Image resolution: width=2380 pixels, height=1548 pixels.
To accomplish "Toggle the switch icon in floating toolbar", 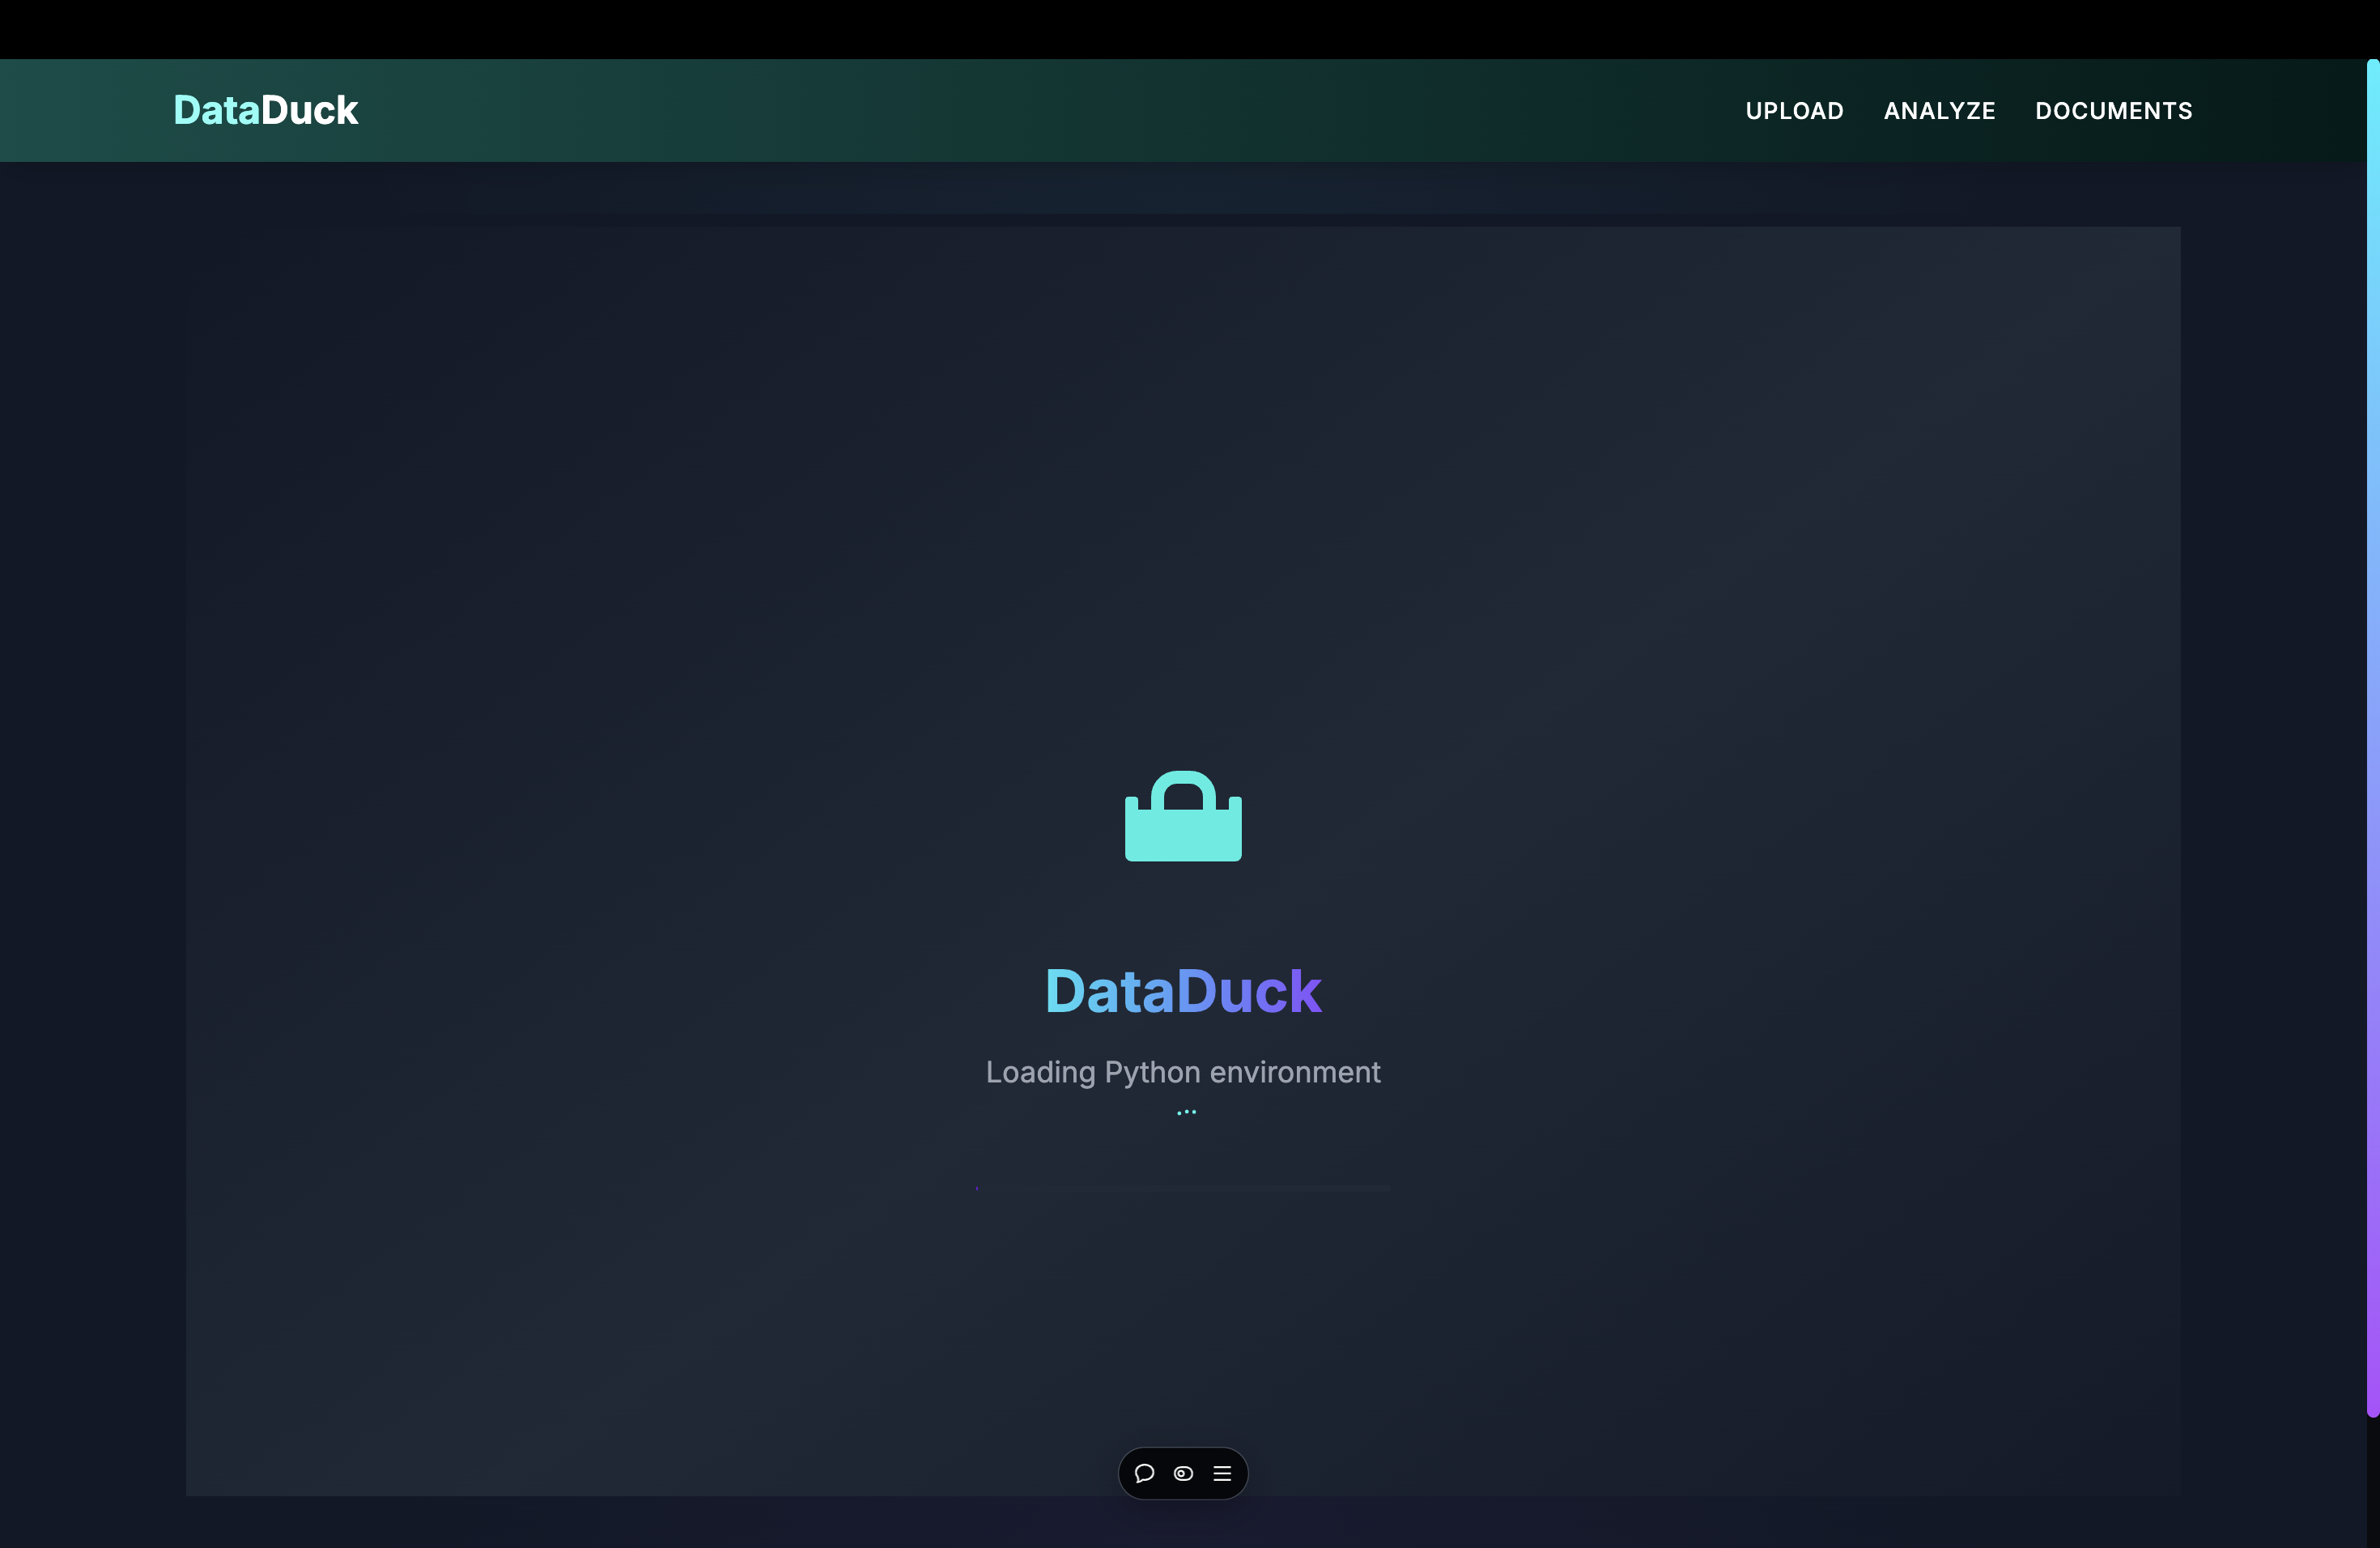I will point(1183,1473).
